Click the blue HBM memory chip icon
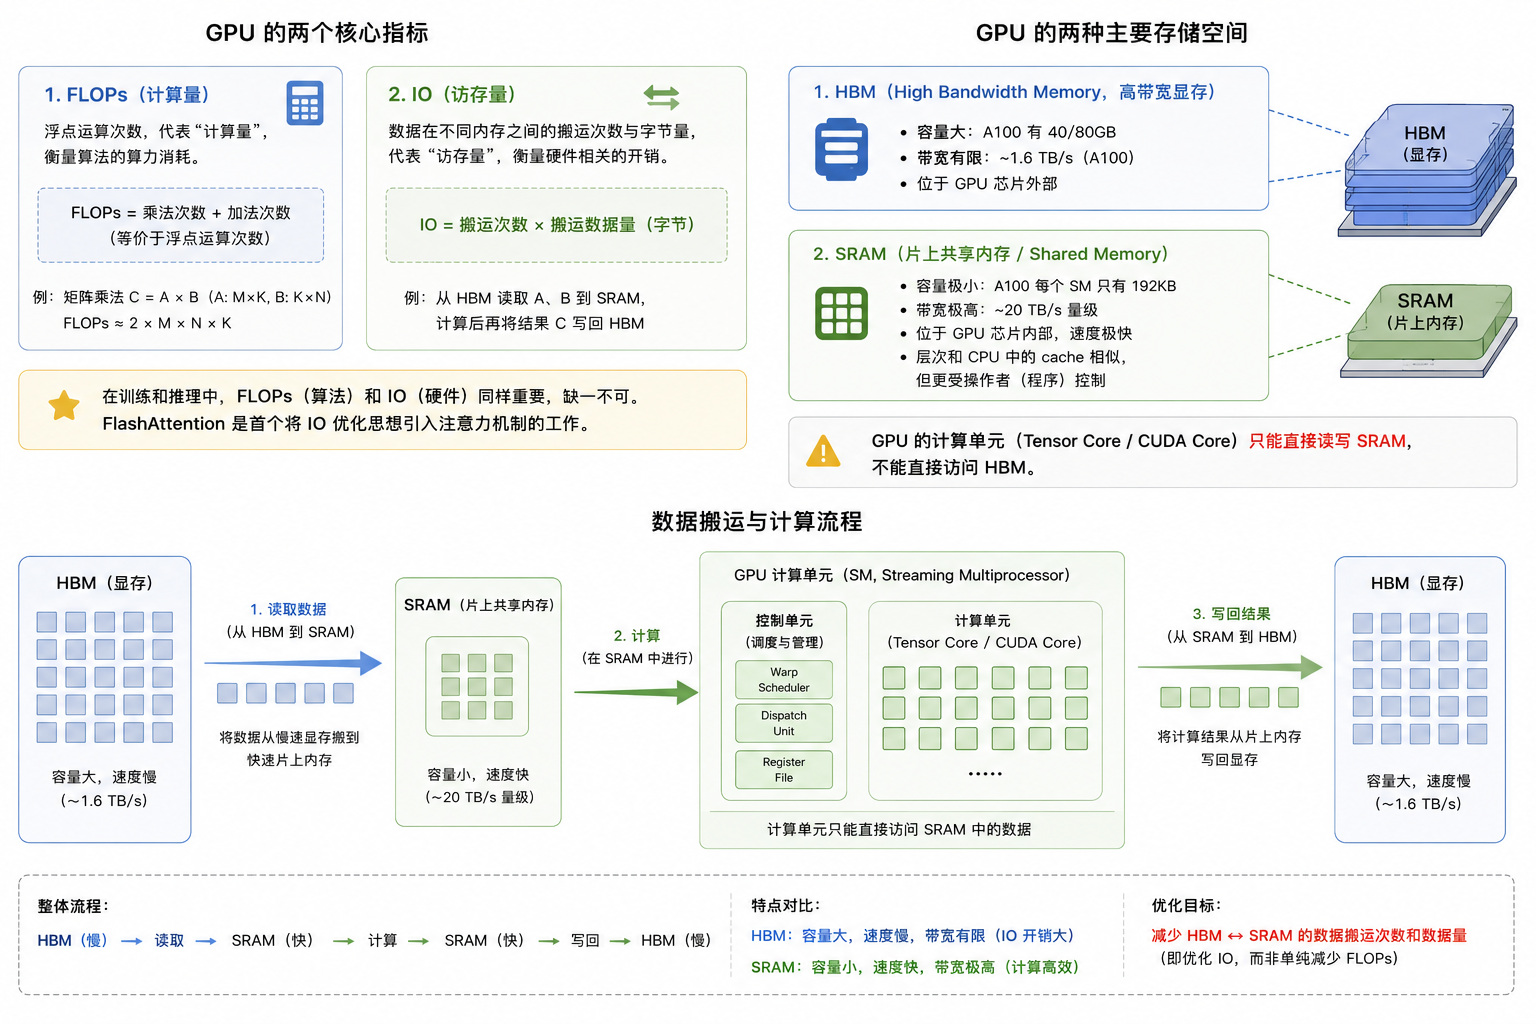This screenshot has width=1536, height=1024. coord(841,149)
